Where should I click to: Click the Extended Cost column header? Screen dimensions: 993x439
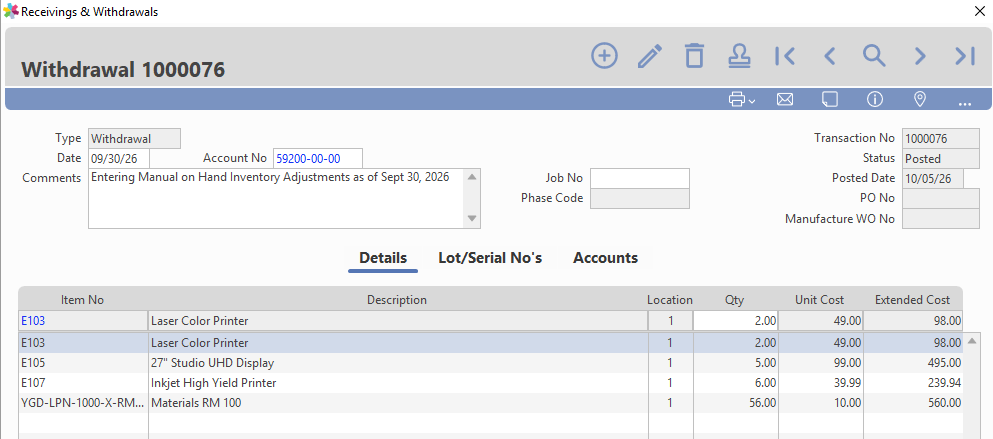pos(913,300)
